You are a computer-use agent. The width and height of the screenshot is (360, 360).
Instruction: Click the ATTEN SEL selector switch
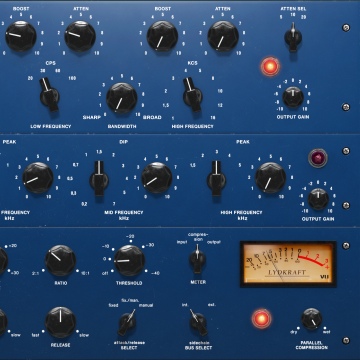(293, 37)
